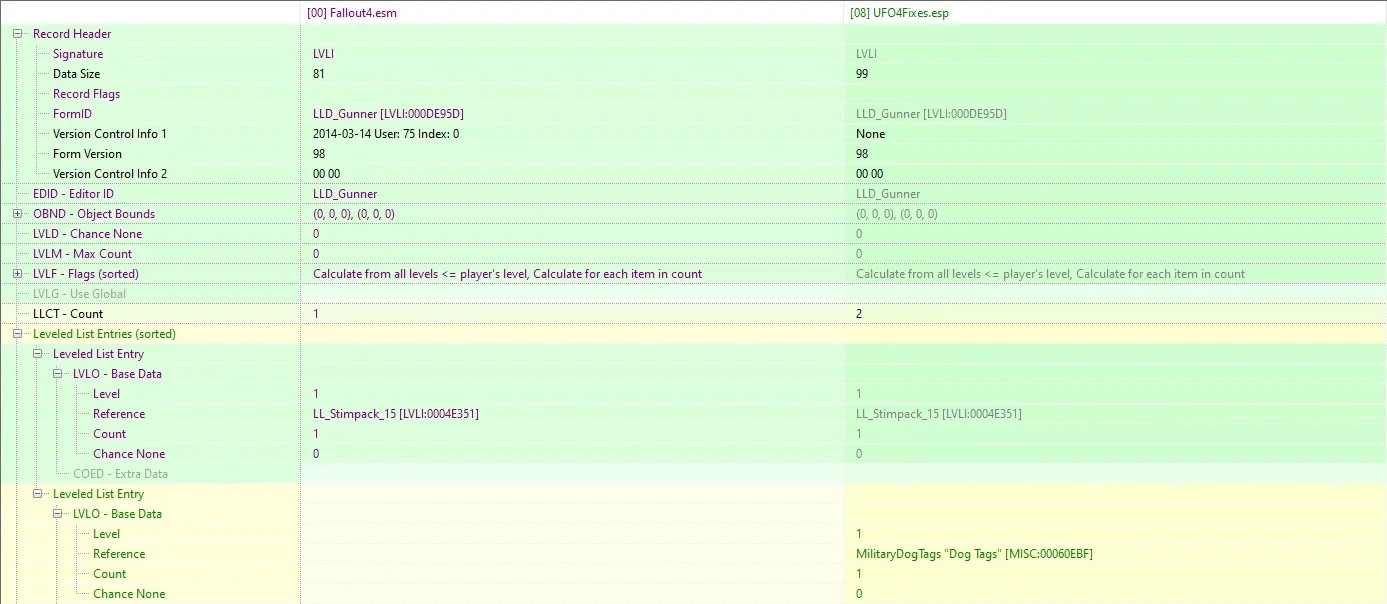Click LLCT Count value 2 in UFO4Fixes.esp
Viewport: 1387px width, 604px height.
click(859, 314)
